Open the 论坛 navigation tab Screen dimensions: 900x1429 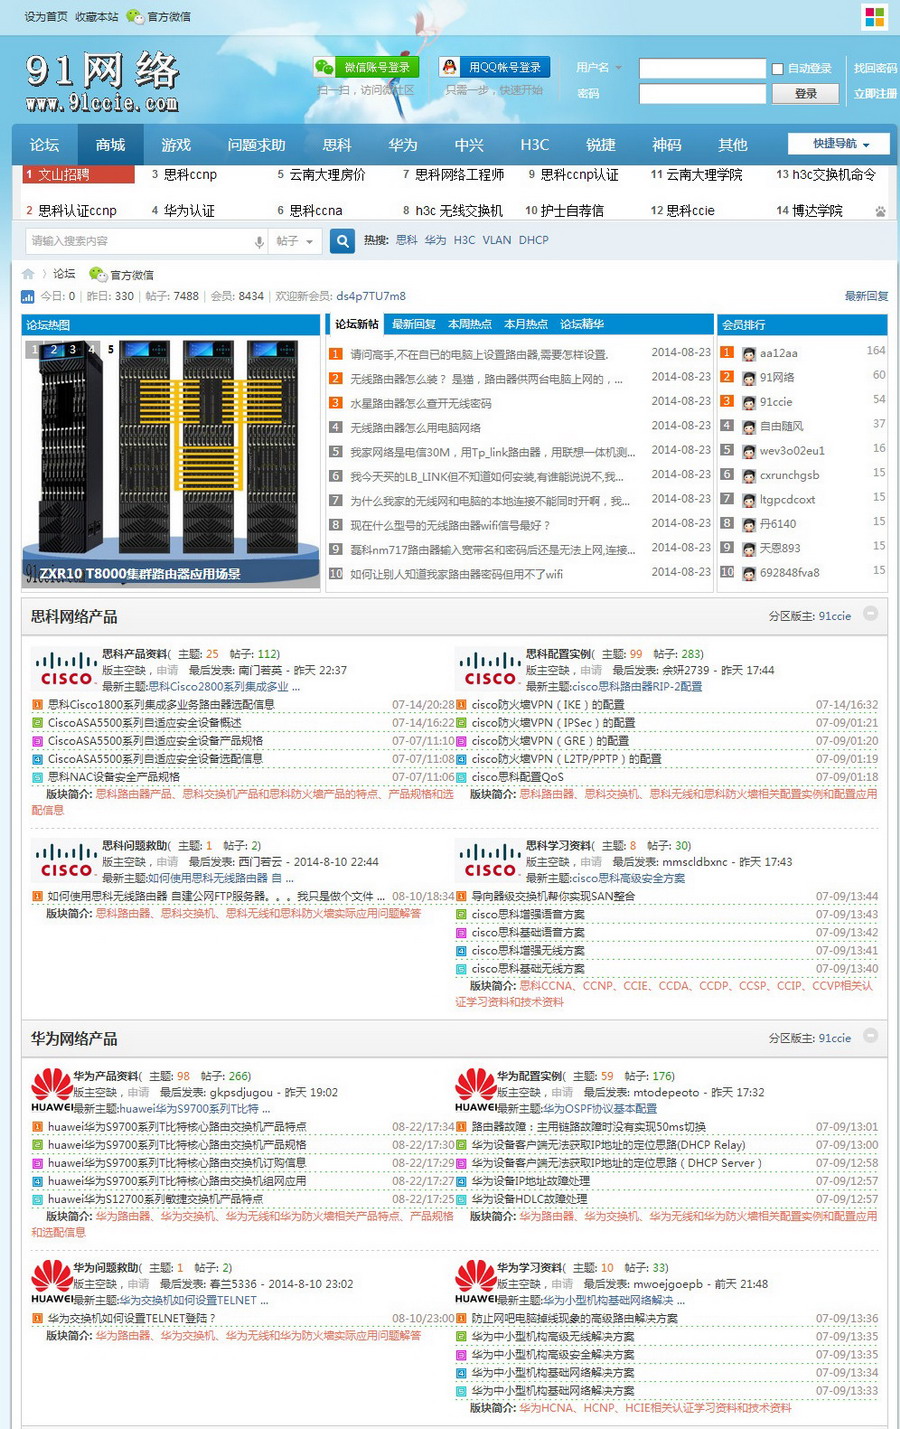pyautogui.click(x=44, y=145)
